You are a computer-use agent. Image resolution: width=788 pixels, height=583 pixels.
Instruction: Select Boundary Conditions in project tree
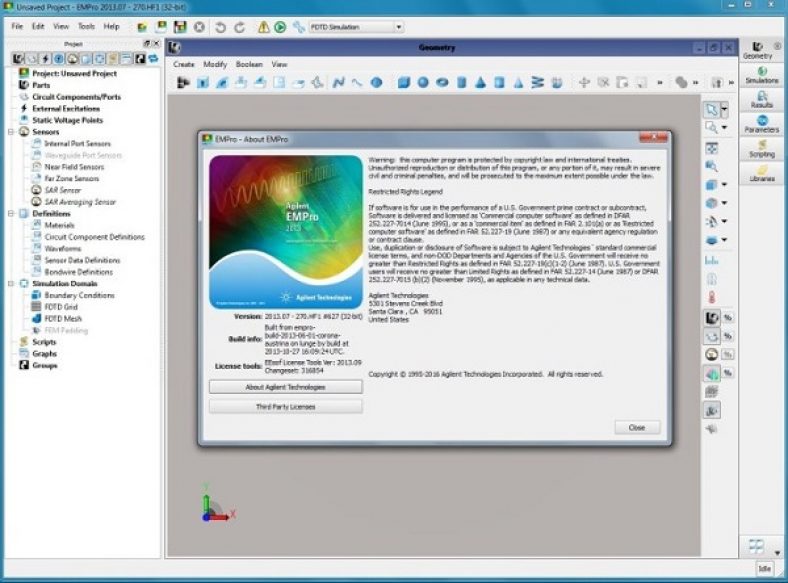pos(79,295)
